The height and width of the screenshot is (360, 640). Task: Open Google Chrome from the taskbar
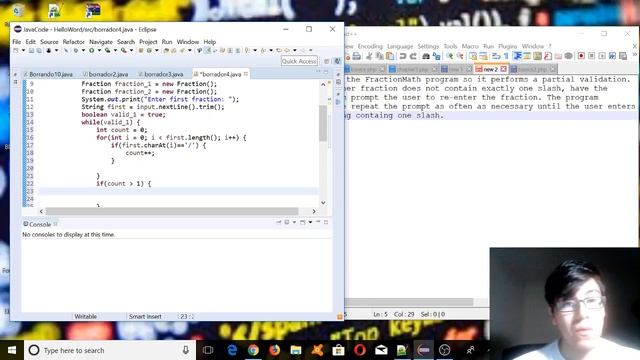[253, 350]
